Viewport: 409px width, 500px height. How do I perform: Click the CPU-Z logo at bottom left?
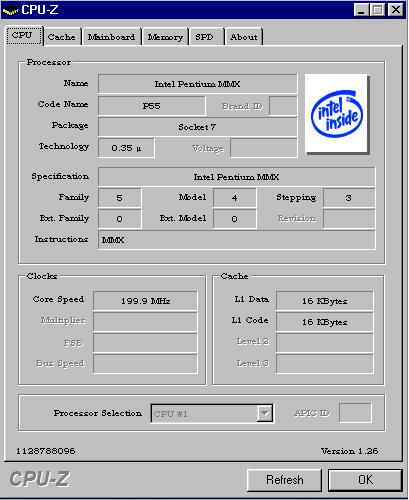point(39,480)
